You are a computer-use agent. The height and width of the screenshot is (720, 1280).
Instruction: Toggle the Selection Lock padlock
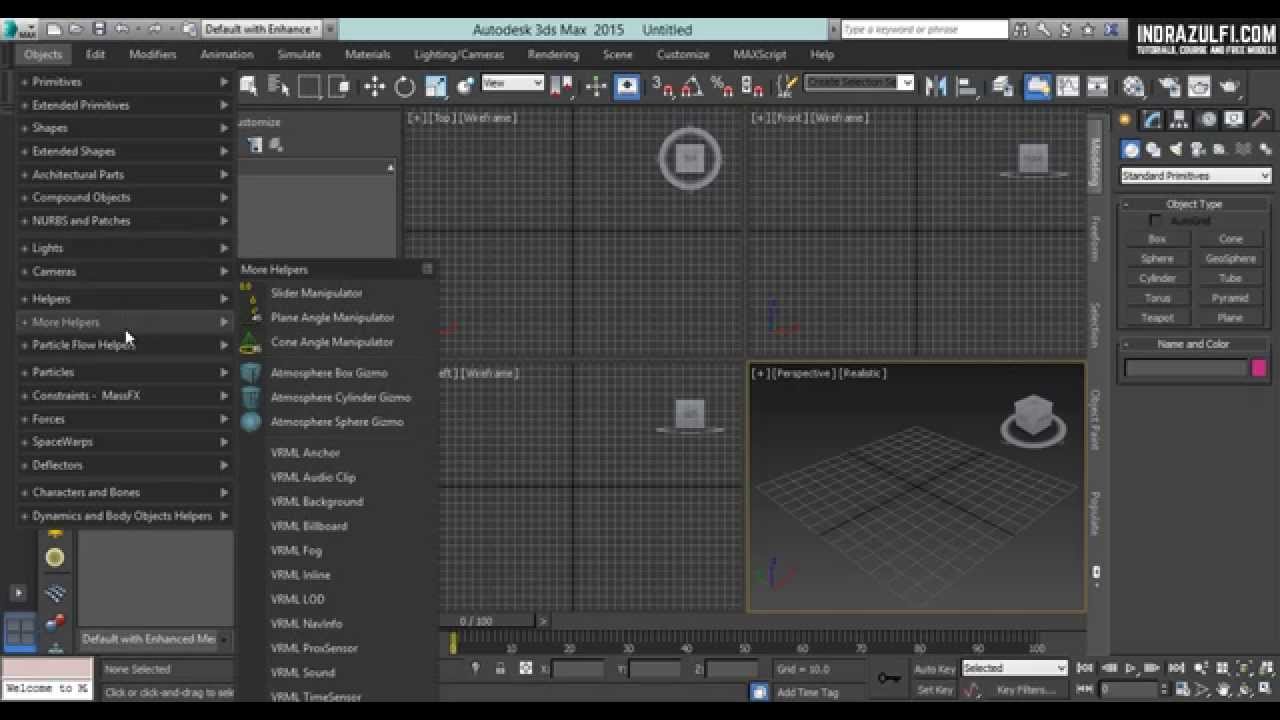point(500,668)
